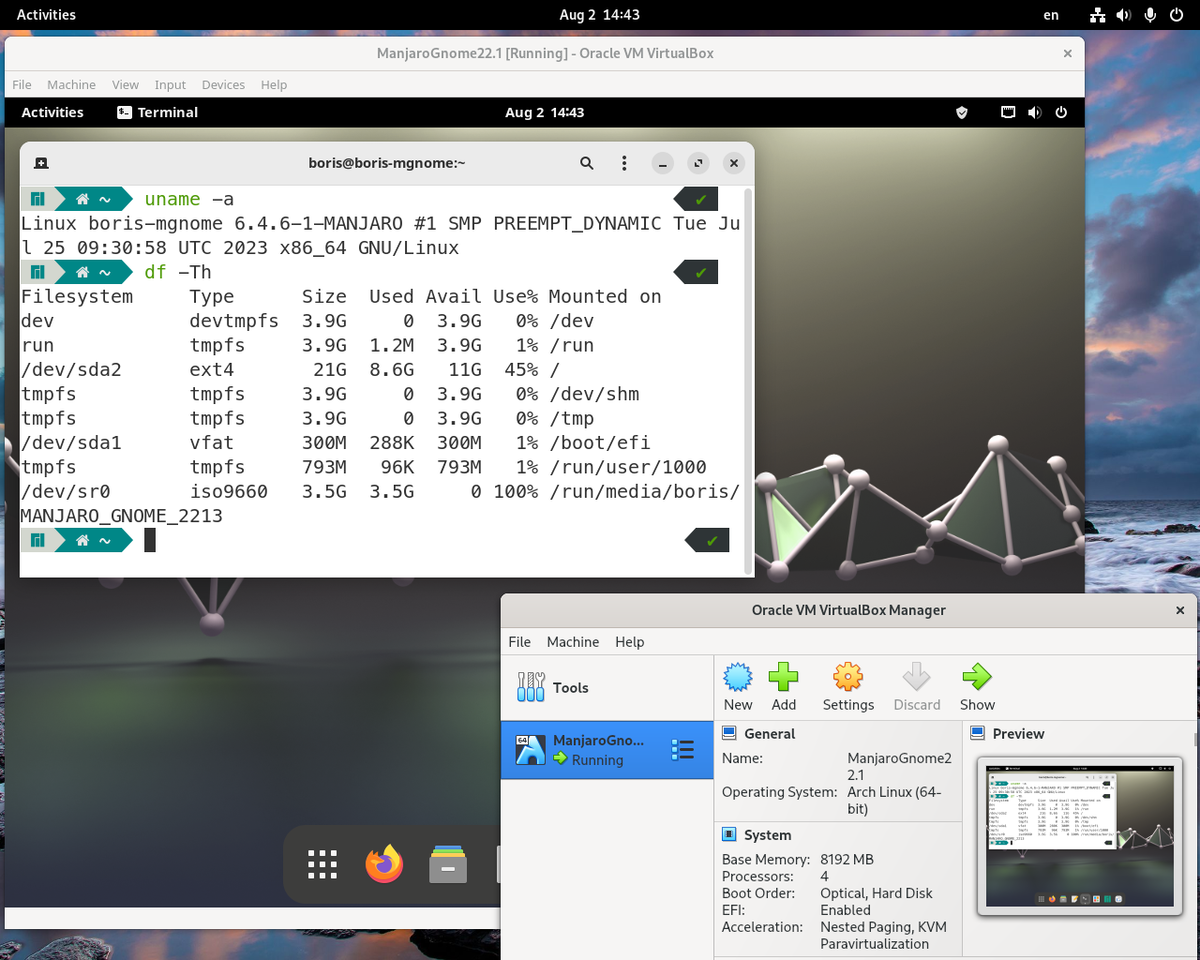Click Activities inside the guest desktop
This screenshot has width=1200, height=960.
[52, 112]
